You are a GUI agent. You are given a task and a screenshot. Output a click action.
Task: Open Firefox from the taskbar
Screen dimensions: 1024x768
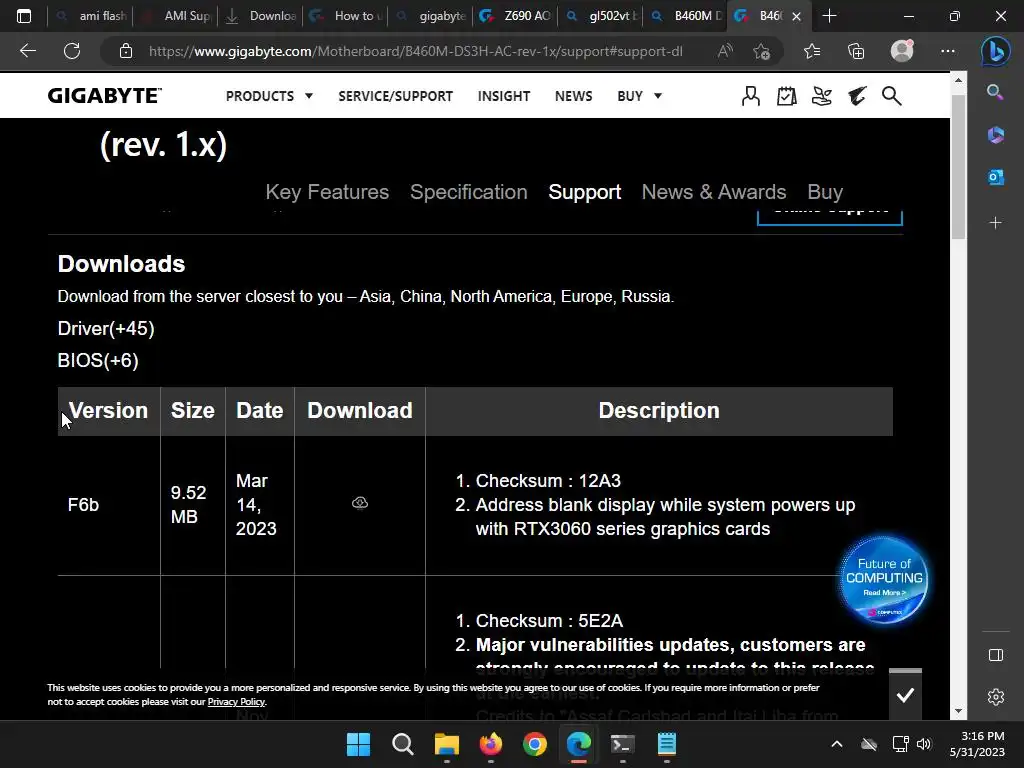[490, 744]
